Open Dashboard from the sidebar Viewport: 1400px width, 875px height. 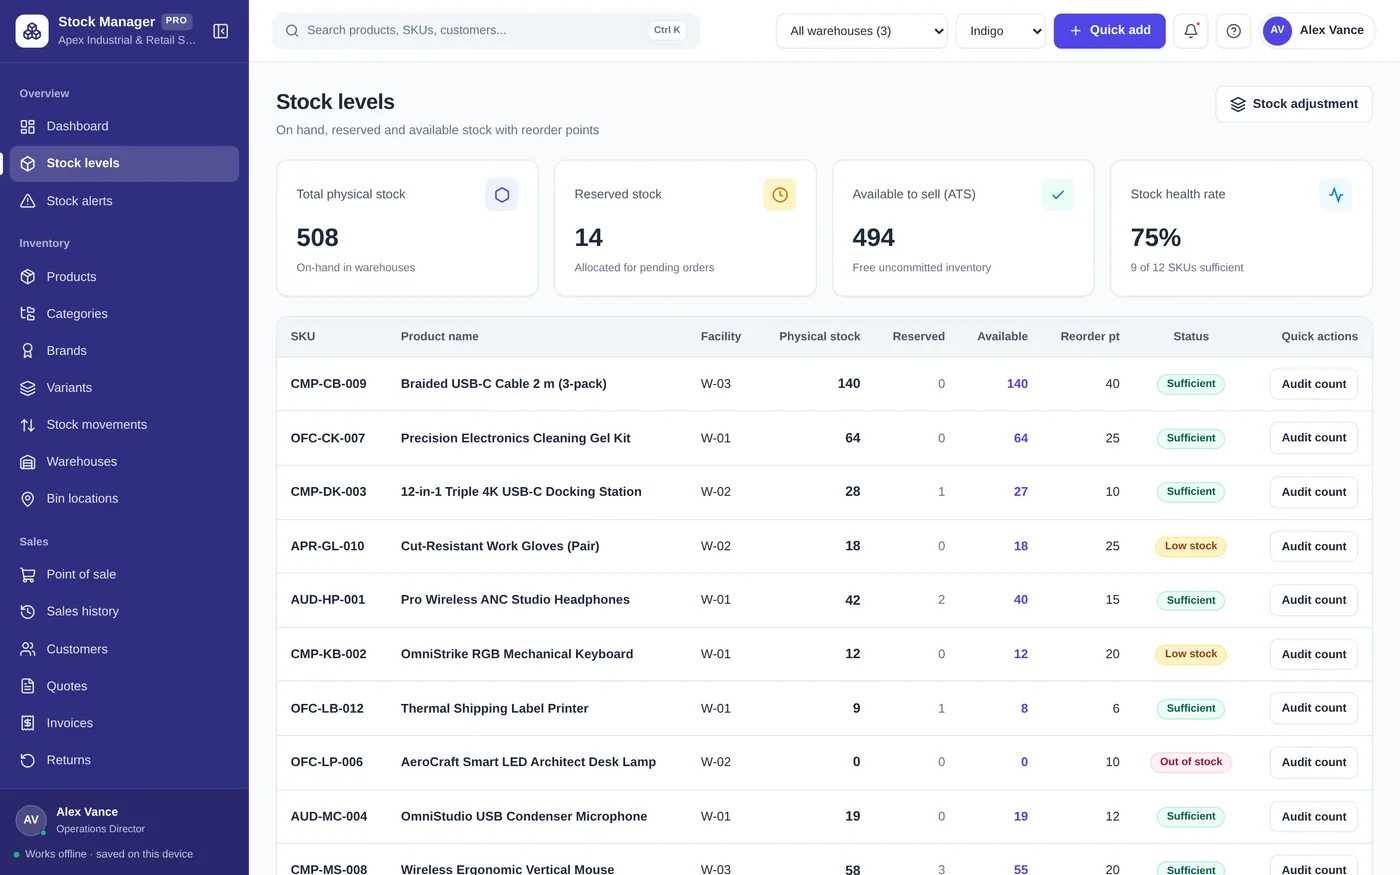[x=124, y=126]
